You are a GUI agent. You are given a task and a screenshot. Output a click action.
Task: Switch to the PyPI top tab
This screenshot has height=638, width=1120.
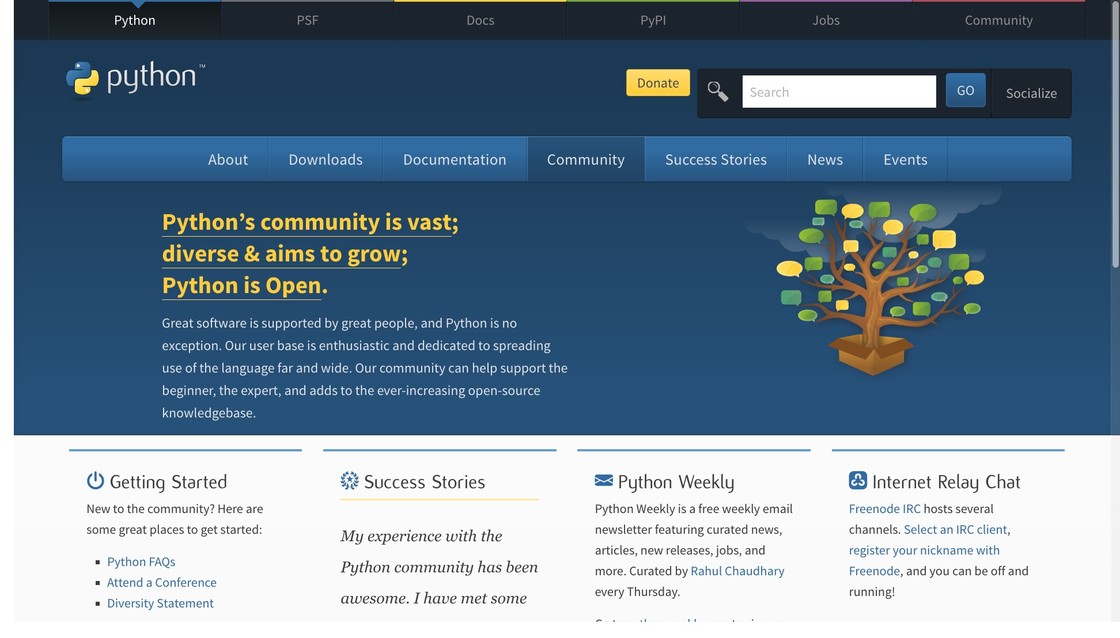[x=652, y=20]
